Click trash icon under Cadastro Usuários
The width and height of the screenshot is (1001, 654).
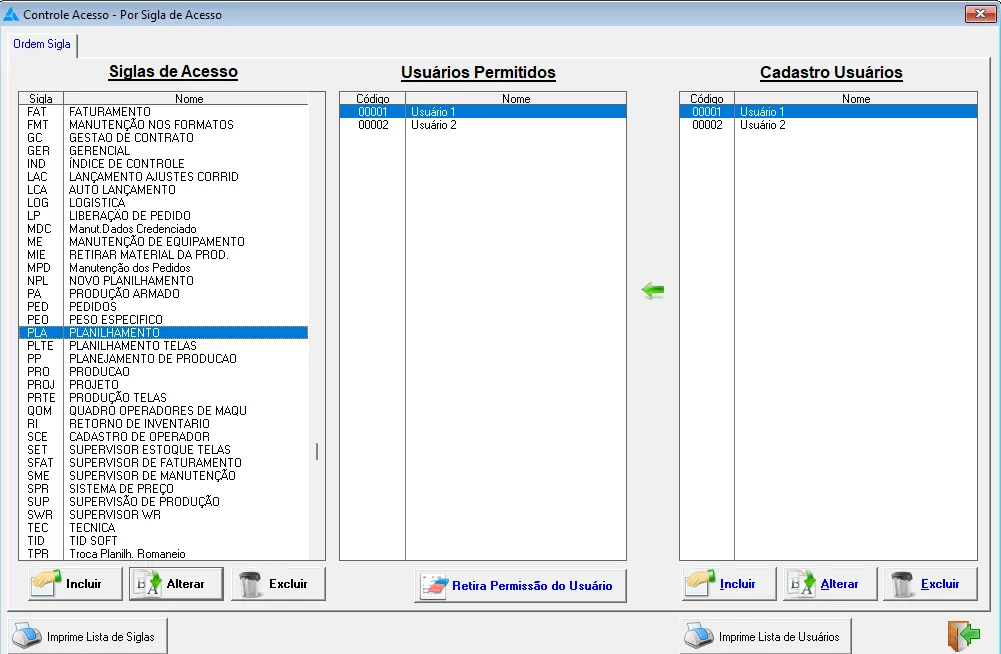(x=903, y=584)
